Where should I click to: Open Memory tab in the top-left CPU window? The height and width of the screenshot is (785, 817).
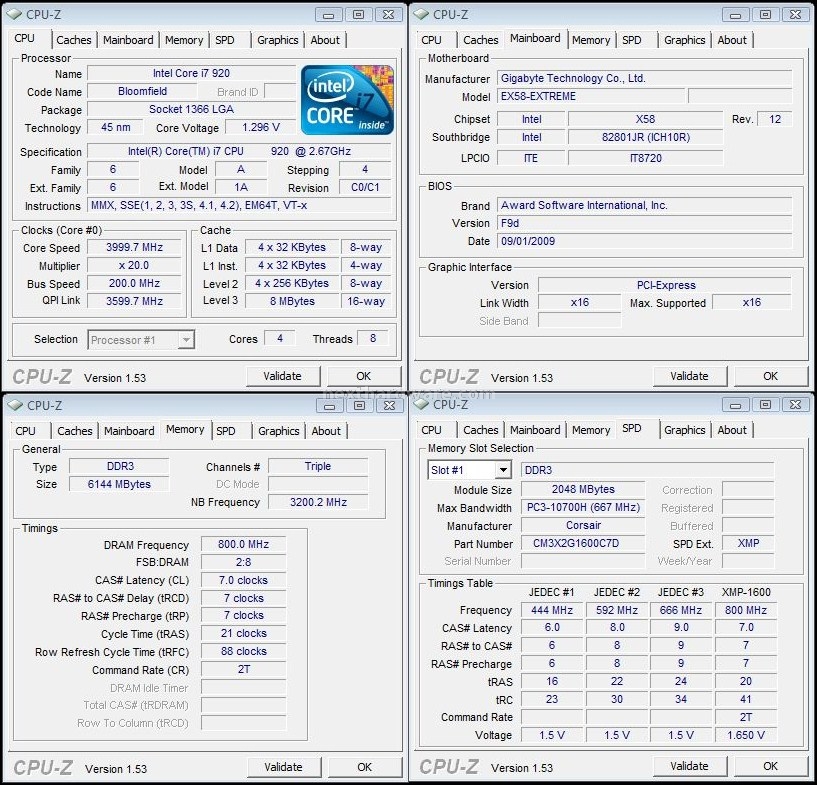(x=184, y=40)
